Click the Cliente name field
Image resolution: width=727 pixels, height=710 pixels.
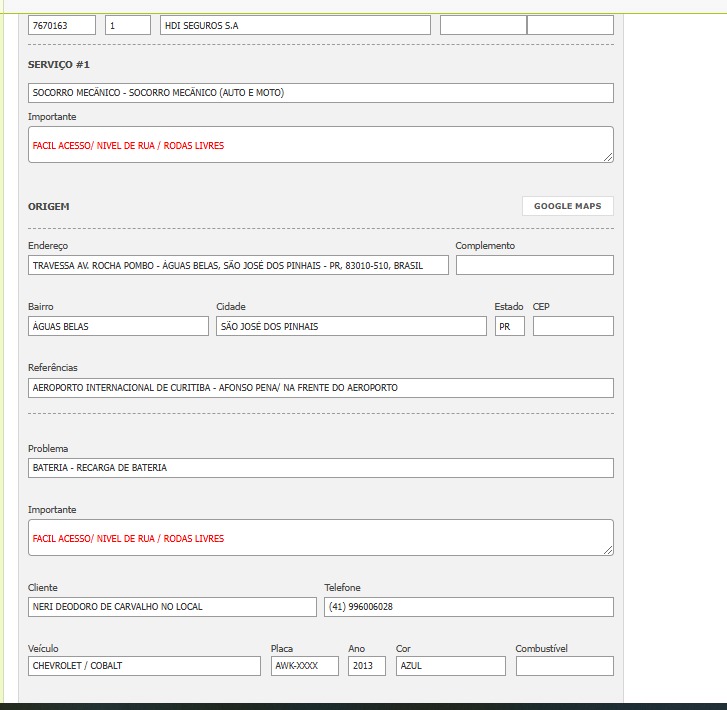tap(171, 607)
